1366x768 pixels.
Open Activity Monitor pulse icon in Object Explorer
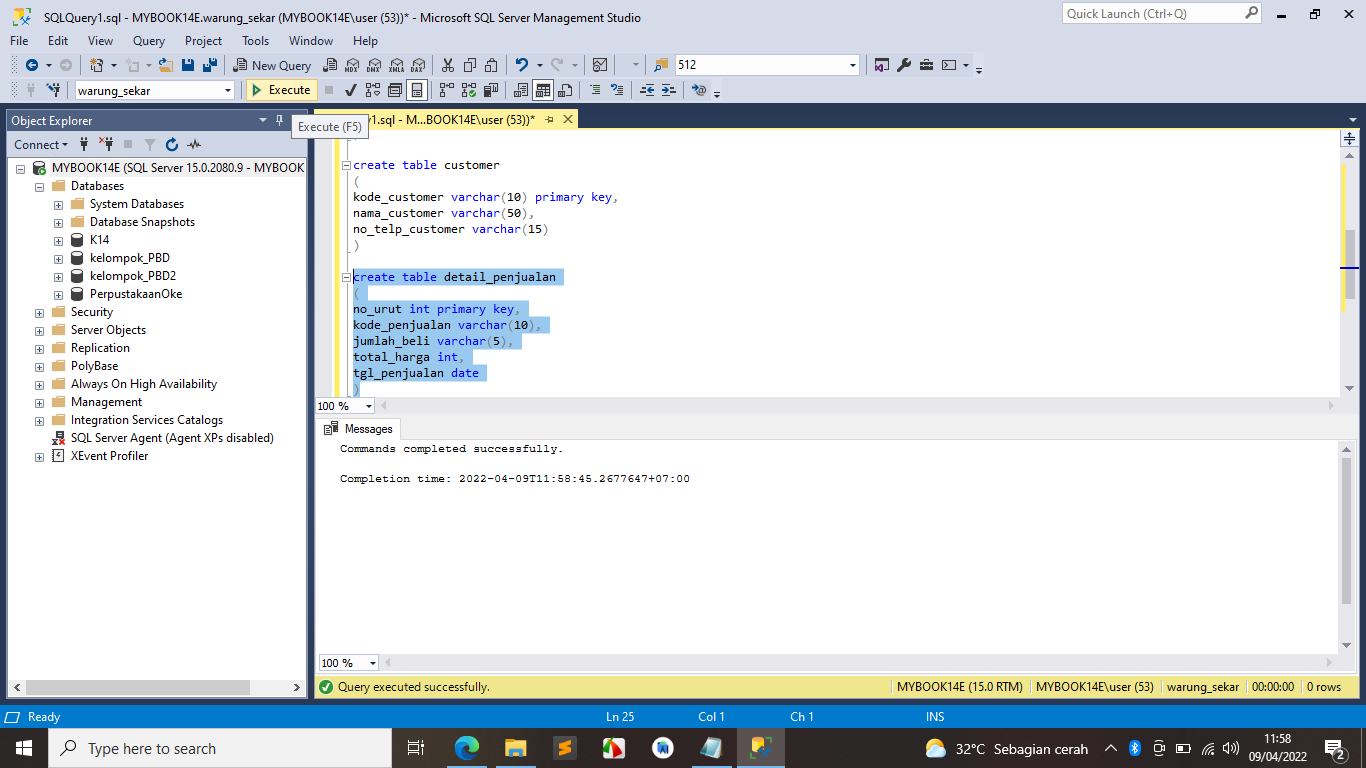[x=194, y=145]
